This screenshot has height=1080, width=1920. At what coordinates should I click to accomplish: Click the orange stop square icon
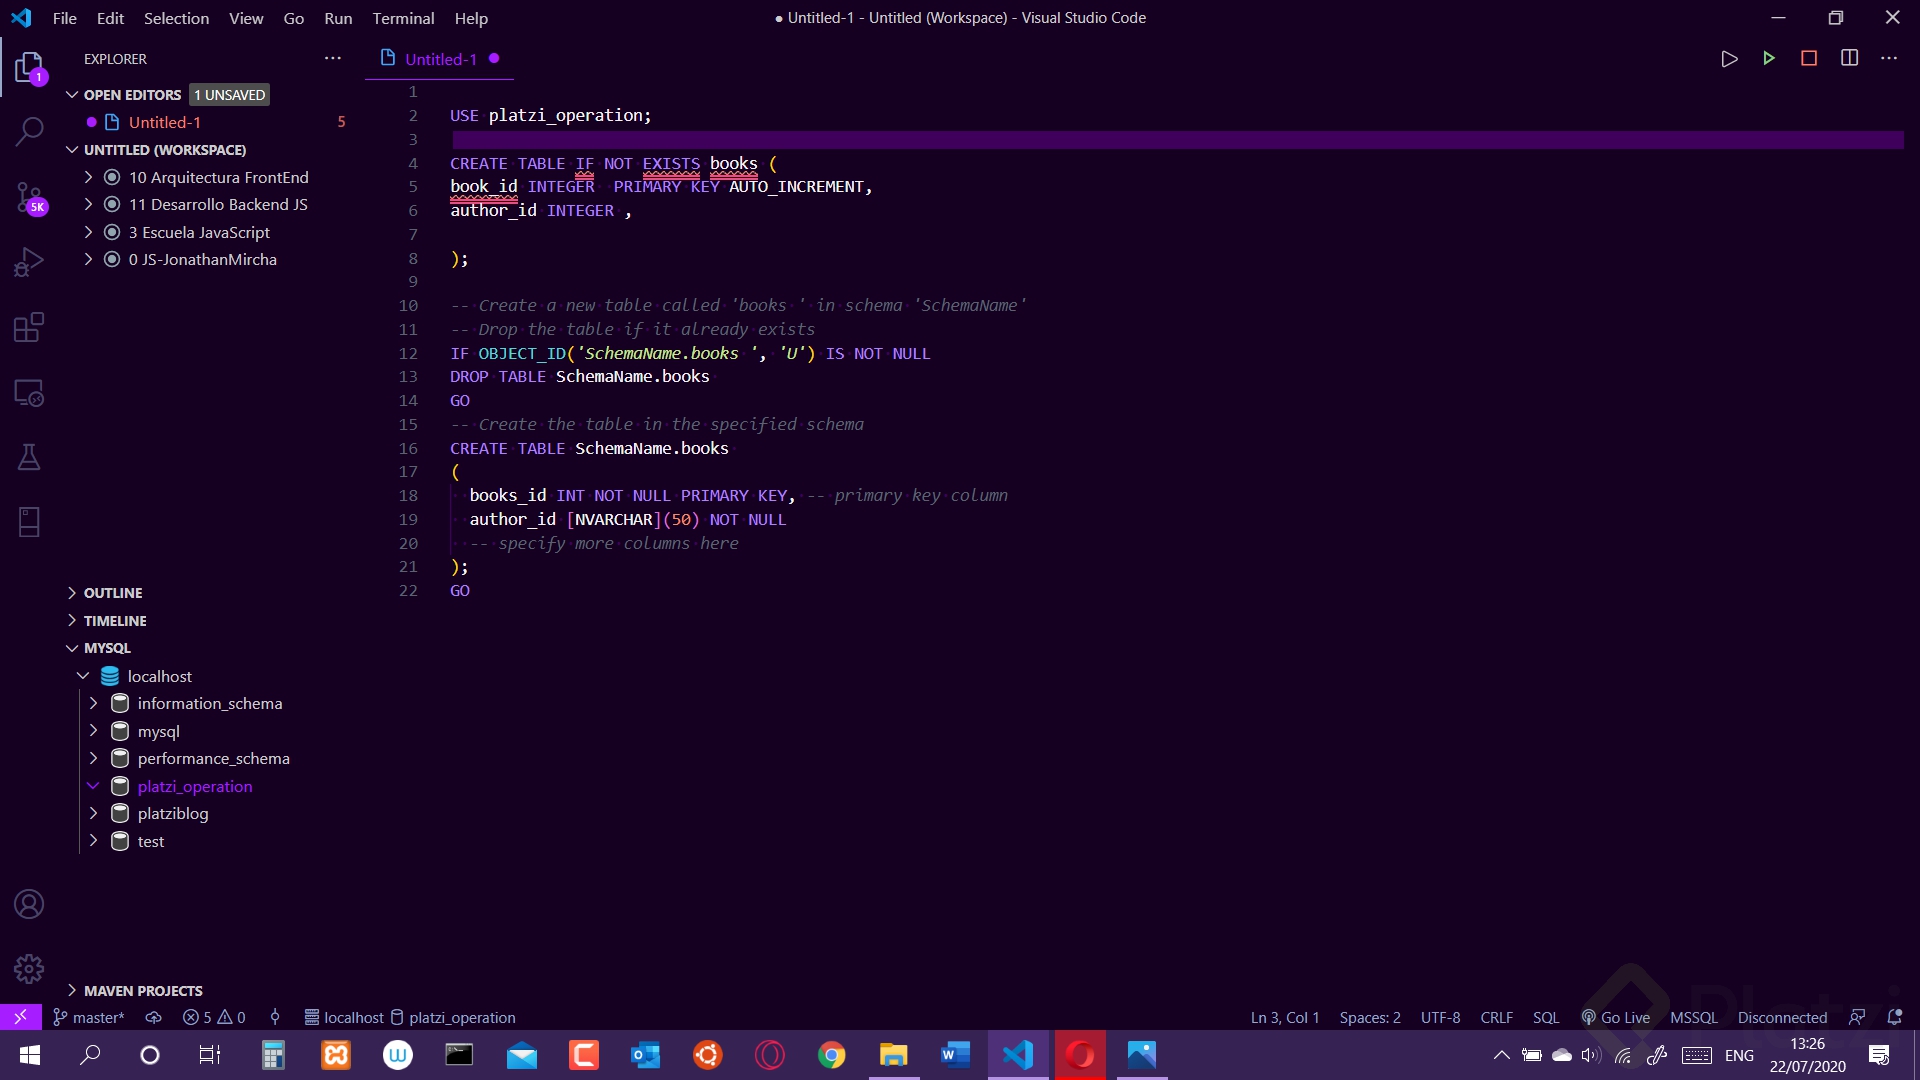[x=1809, y=58]
